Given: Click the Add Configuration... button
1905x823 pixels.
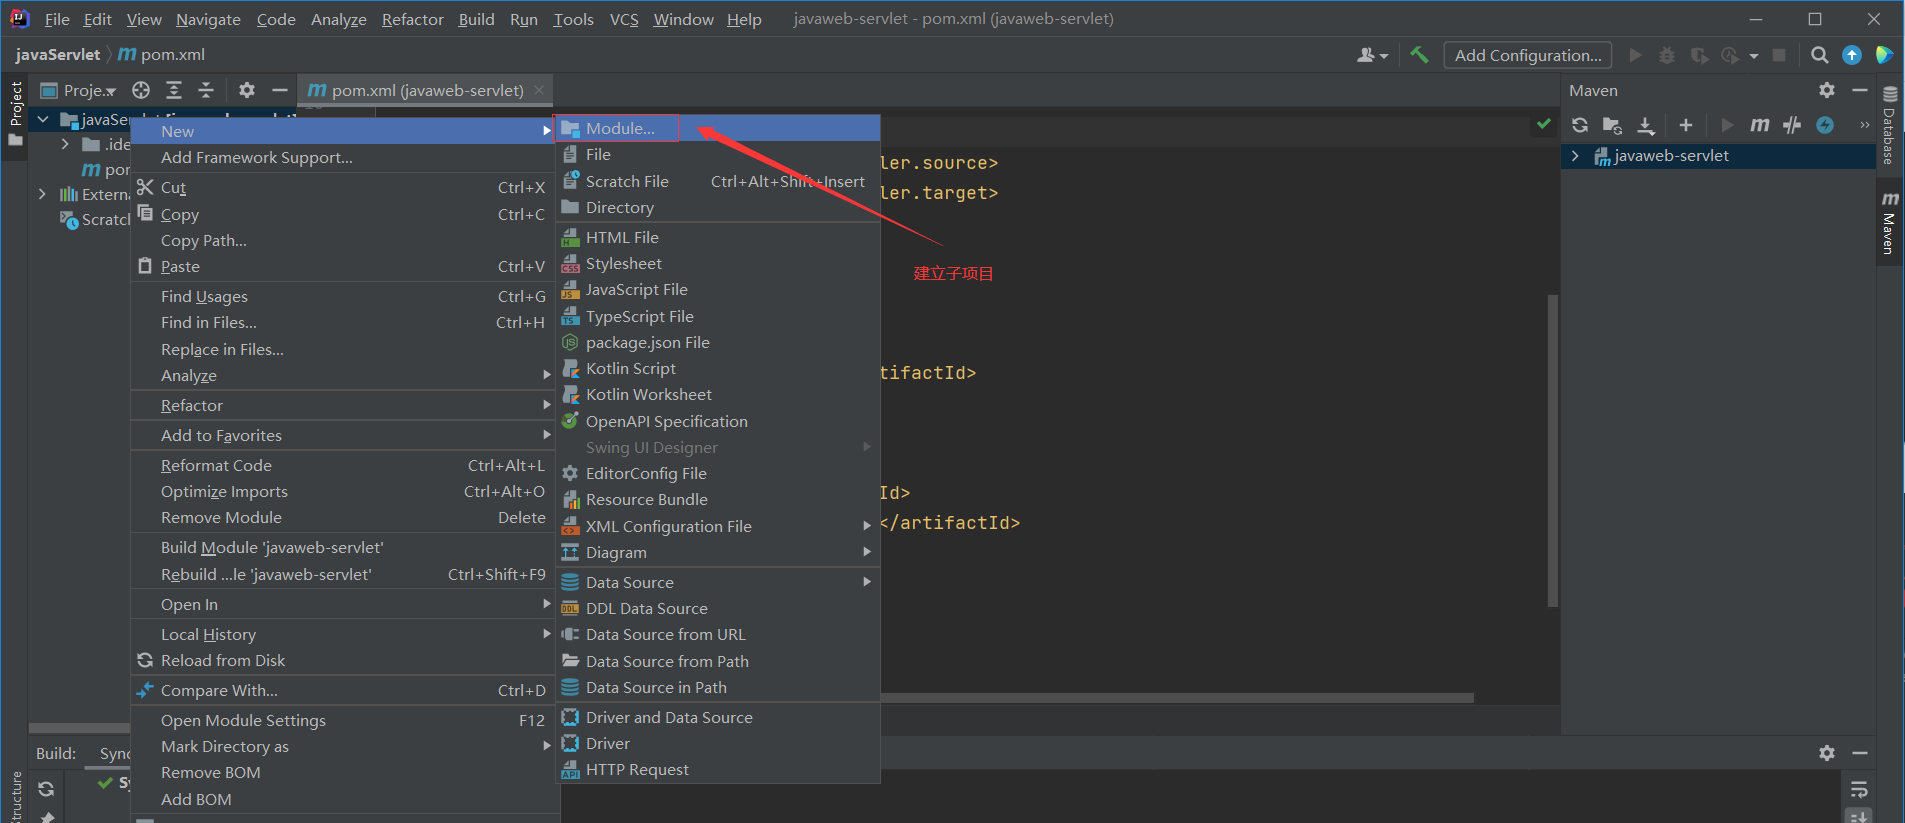Looking at the screenshot, I should [1528, 55].
